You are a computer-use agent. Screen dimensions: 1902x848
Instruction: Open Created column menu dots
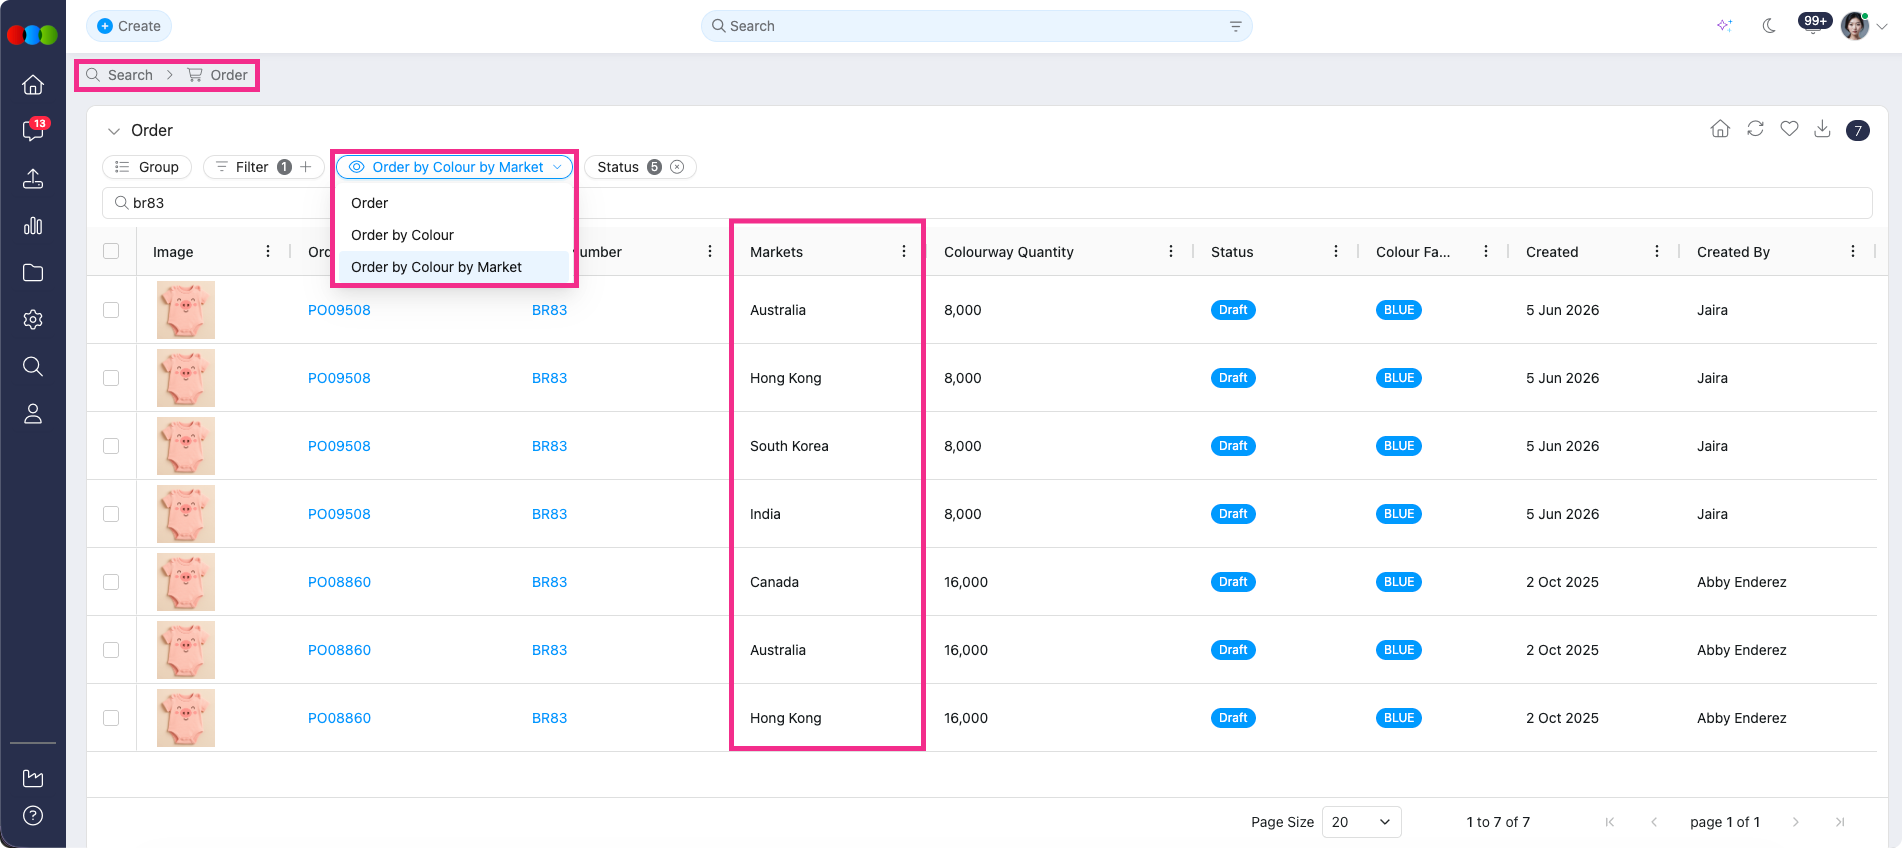tap(1657, 252)
